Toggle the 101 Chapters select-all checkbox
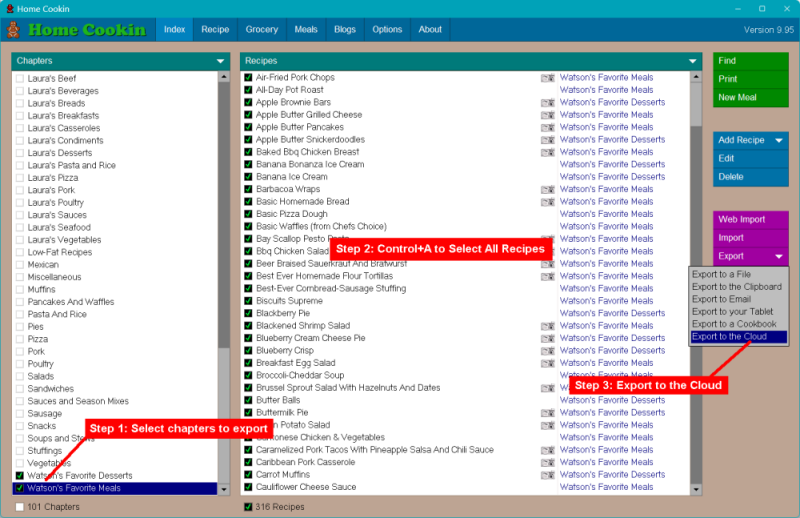The height and width of the screenshot is (518, 800). pos(20,507)
